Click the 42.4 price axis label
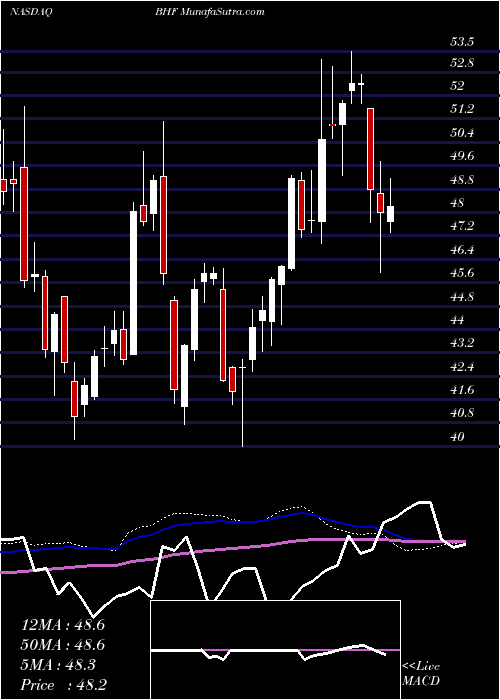500x700 pixels. tap(462, 367)
